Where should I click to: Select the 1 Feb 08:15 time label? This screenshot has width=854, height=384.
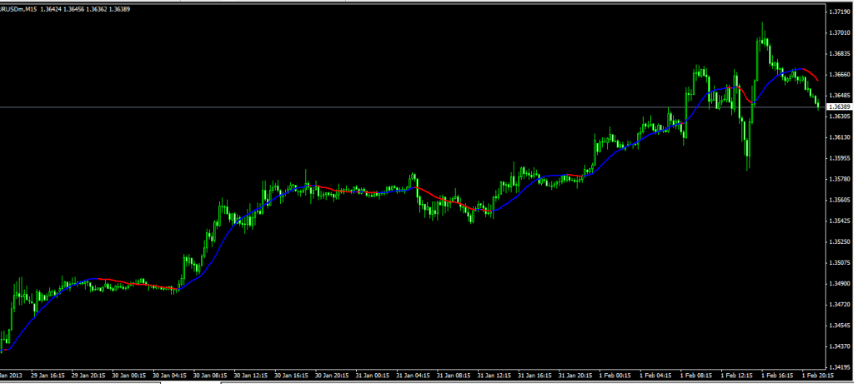697,376
